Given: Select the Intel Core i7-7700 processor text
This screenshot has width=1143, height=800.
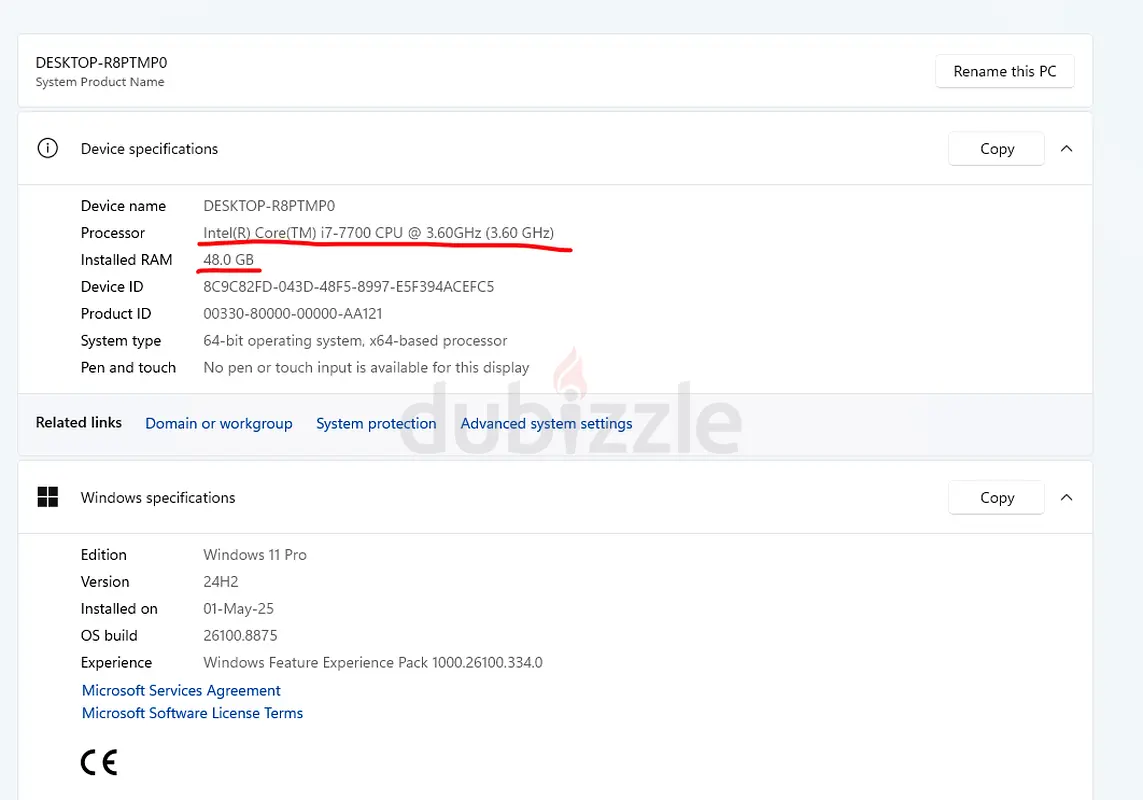Looking at the screenshot, I should pyautogui.click(x=378, y=233).
